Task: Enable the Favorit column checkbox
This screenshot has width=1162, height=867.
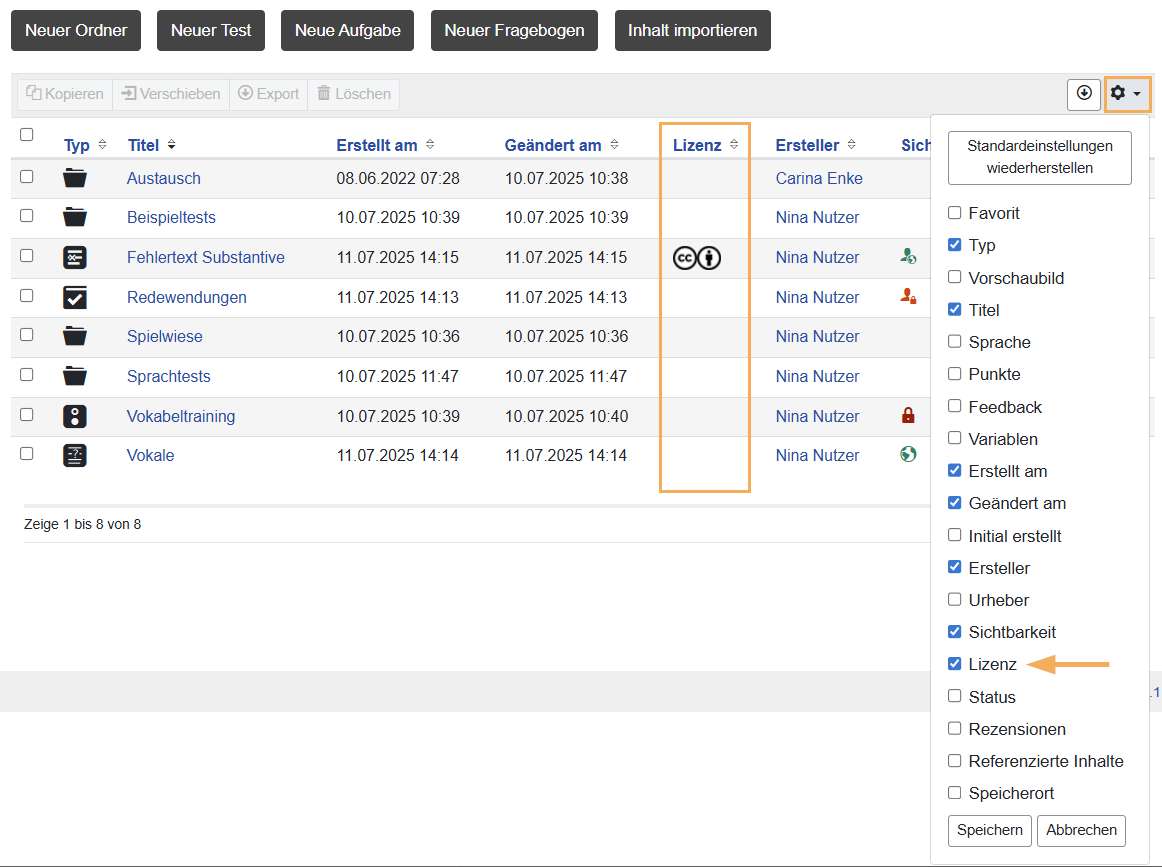Action: [955, 213]
